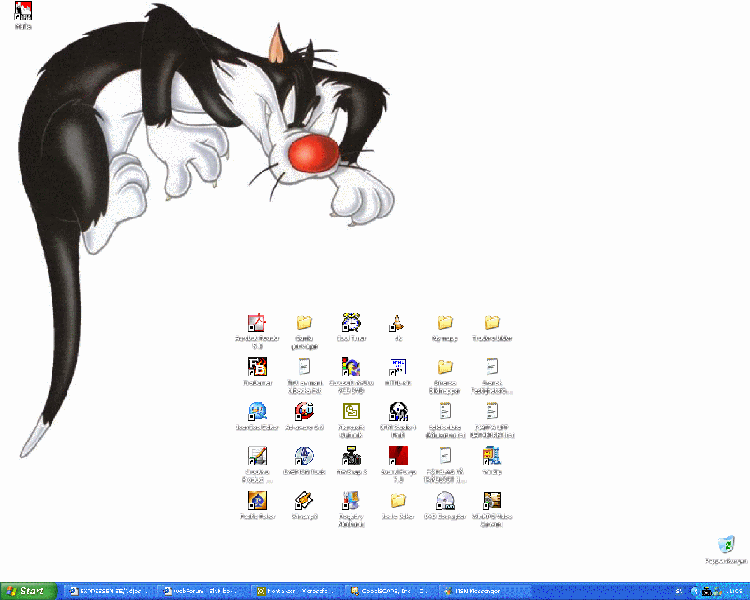Open the DVD Decrypter disc icon

pyautogui.click(x=445, y=500)
